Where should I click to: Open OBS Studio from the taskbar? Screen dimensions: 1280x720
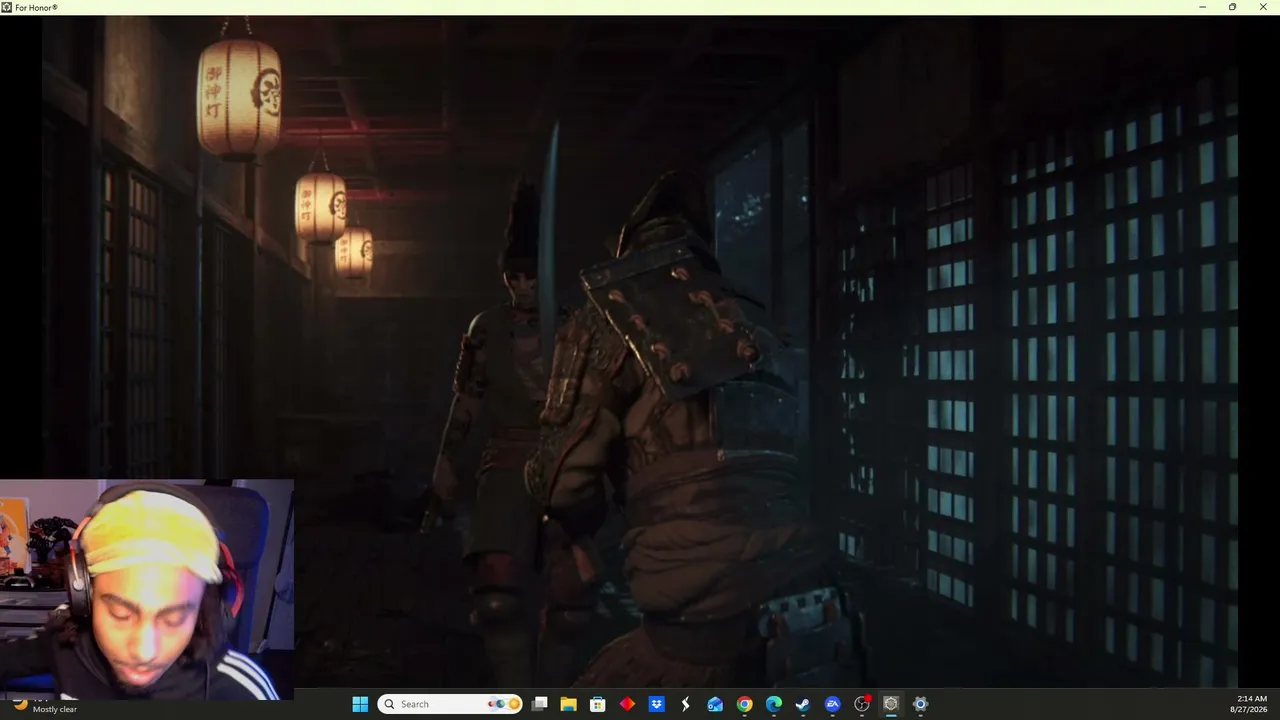tap(862, 704)
